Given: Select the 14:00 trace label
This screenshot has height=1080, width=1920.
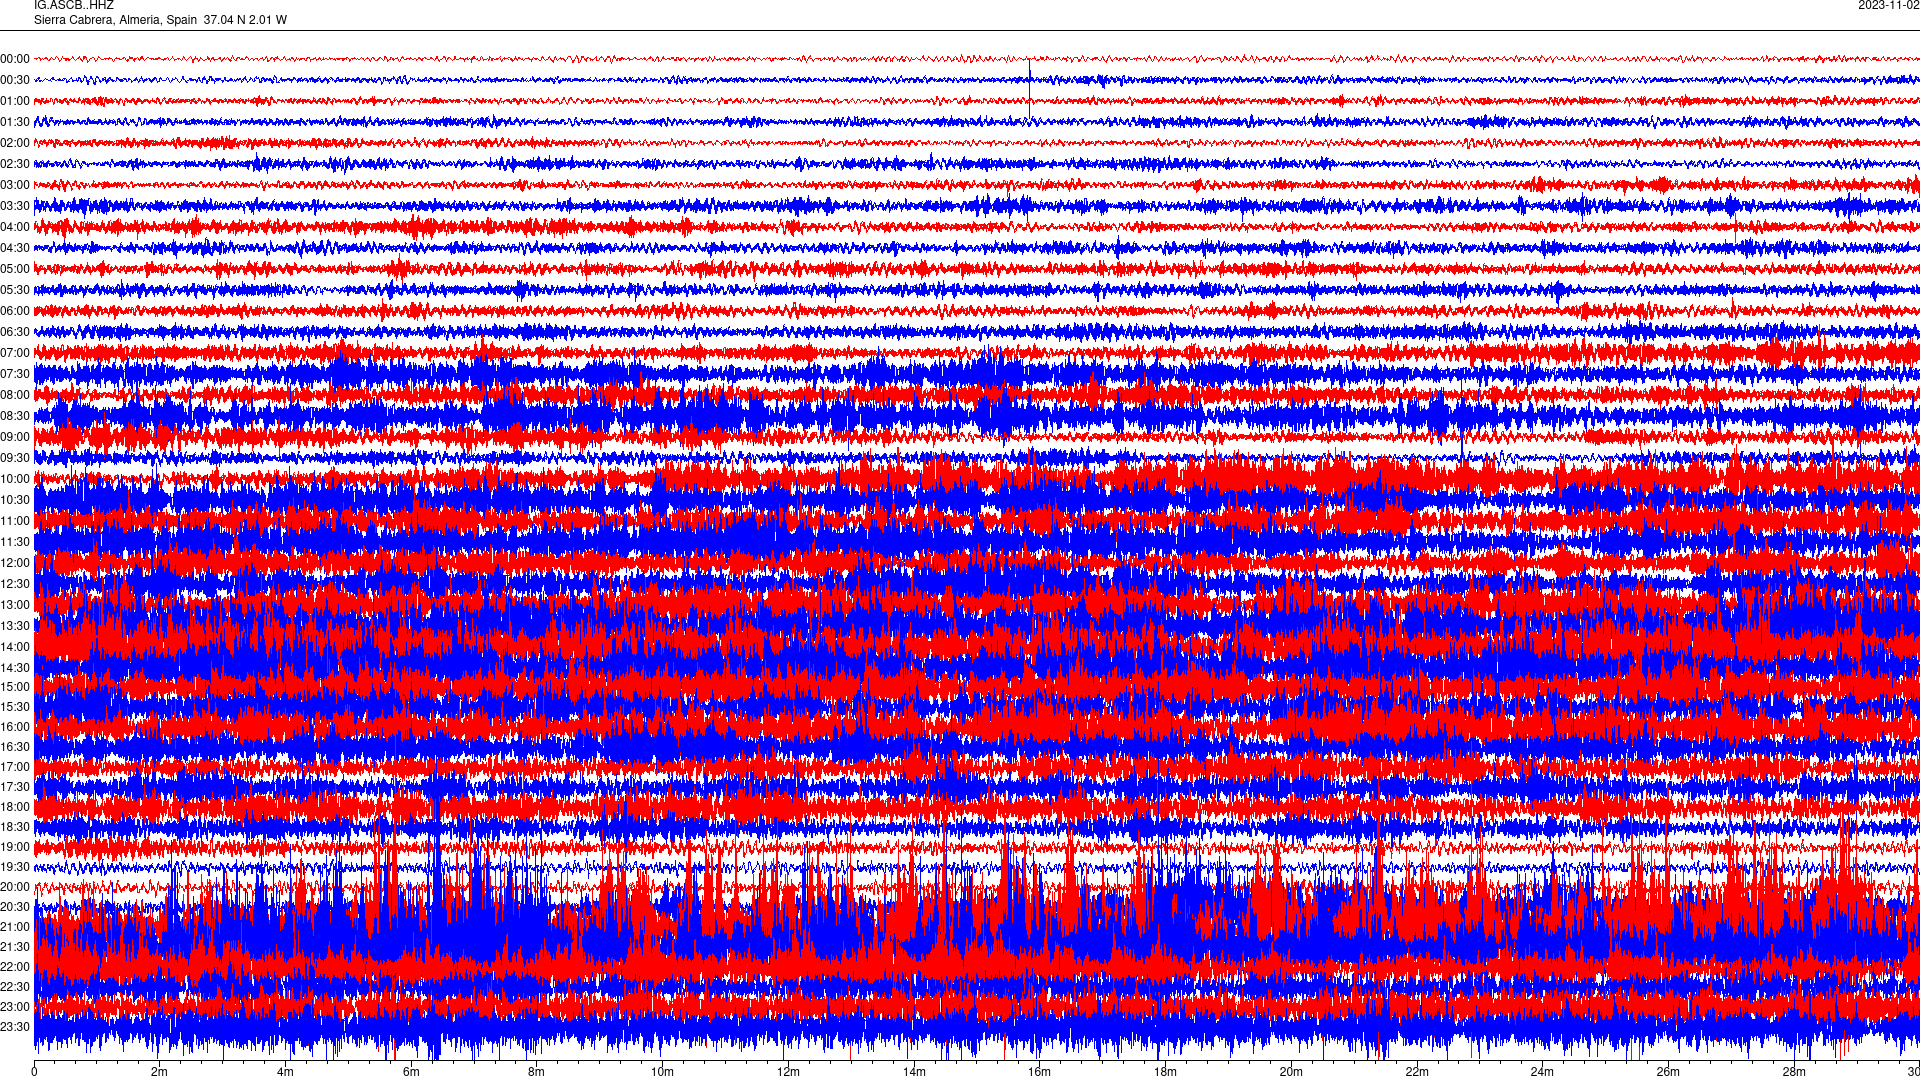Looking at the screenshot, I should tap(15, 647).
